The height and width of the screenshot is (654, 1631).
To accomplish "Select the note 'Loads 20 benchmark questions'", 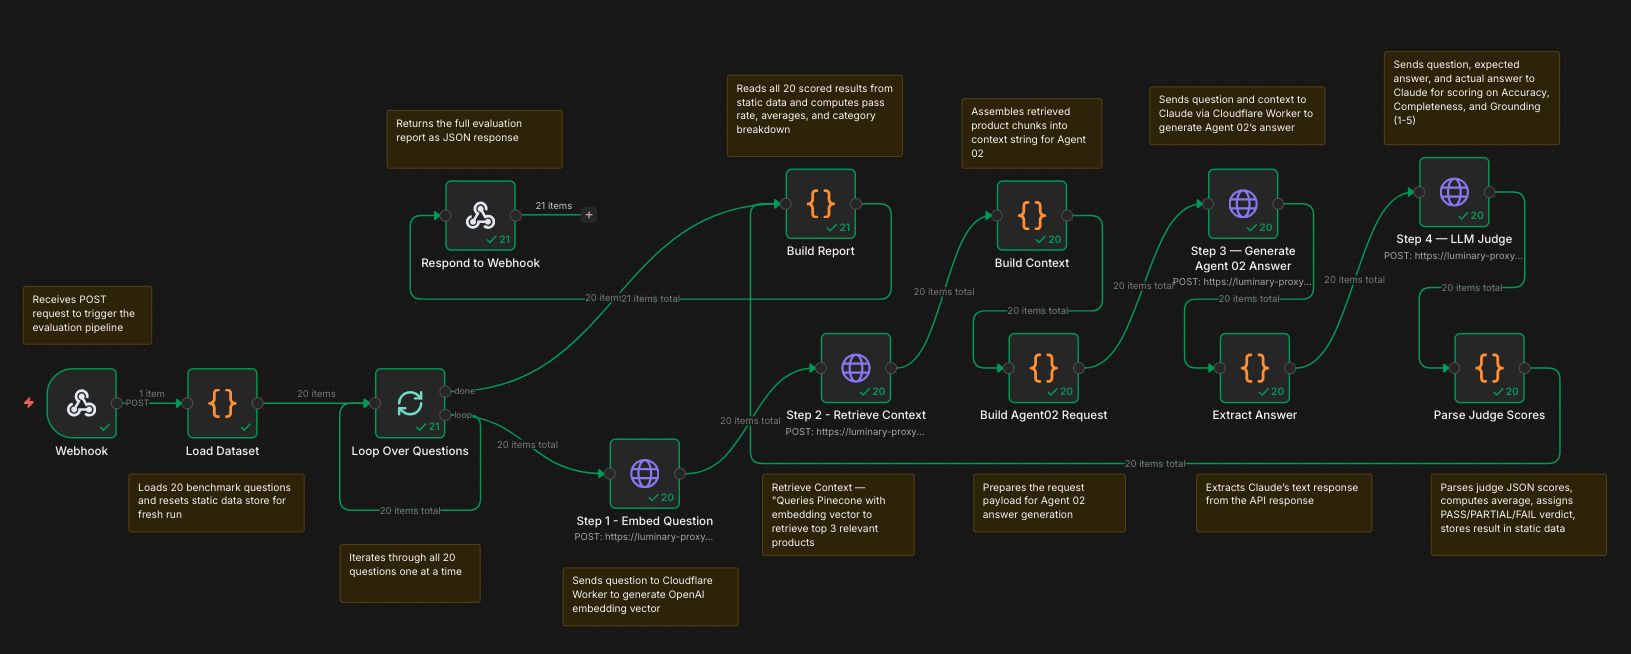I will pyautogui.click(x=216, y=503).
